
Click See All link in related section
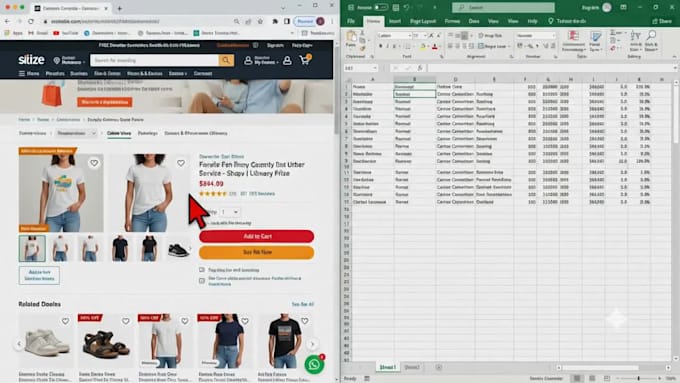tap(302, 304)
